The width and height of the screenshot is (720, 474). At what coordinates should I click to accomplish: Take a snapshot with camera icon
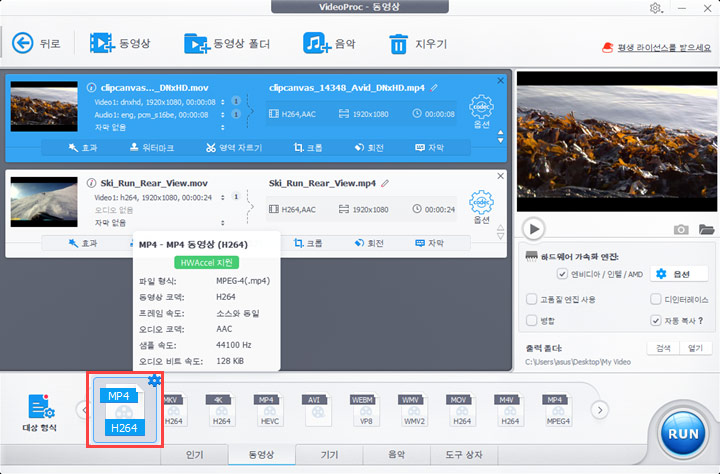click(x=681, y=229)
